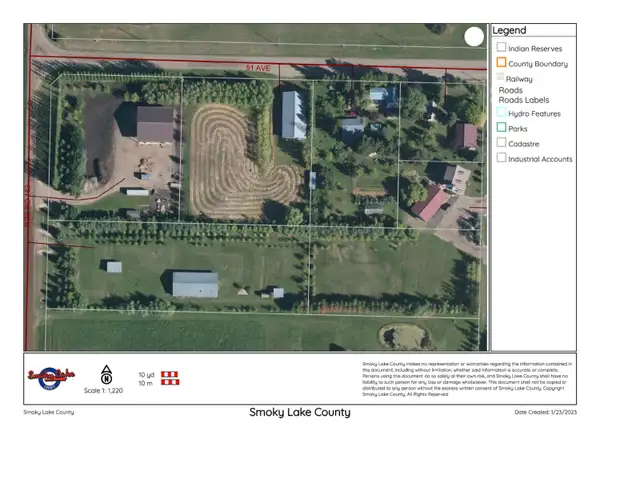Click the 10 m scale label

tap(145, 383)
